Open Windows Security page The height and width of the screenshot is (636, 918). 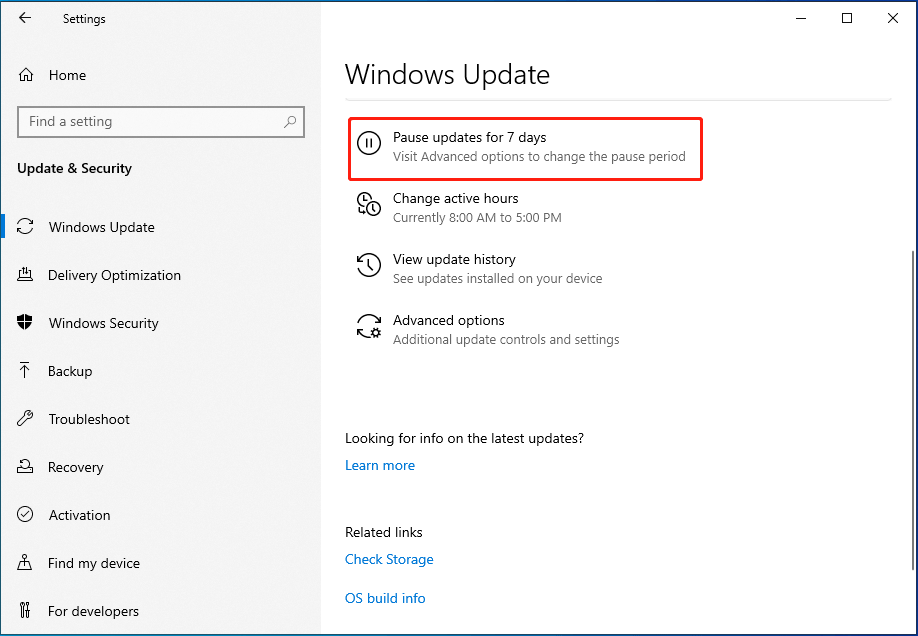[x=104, y=323]
